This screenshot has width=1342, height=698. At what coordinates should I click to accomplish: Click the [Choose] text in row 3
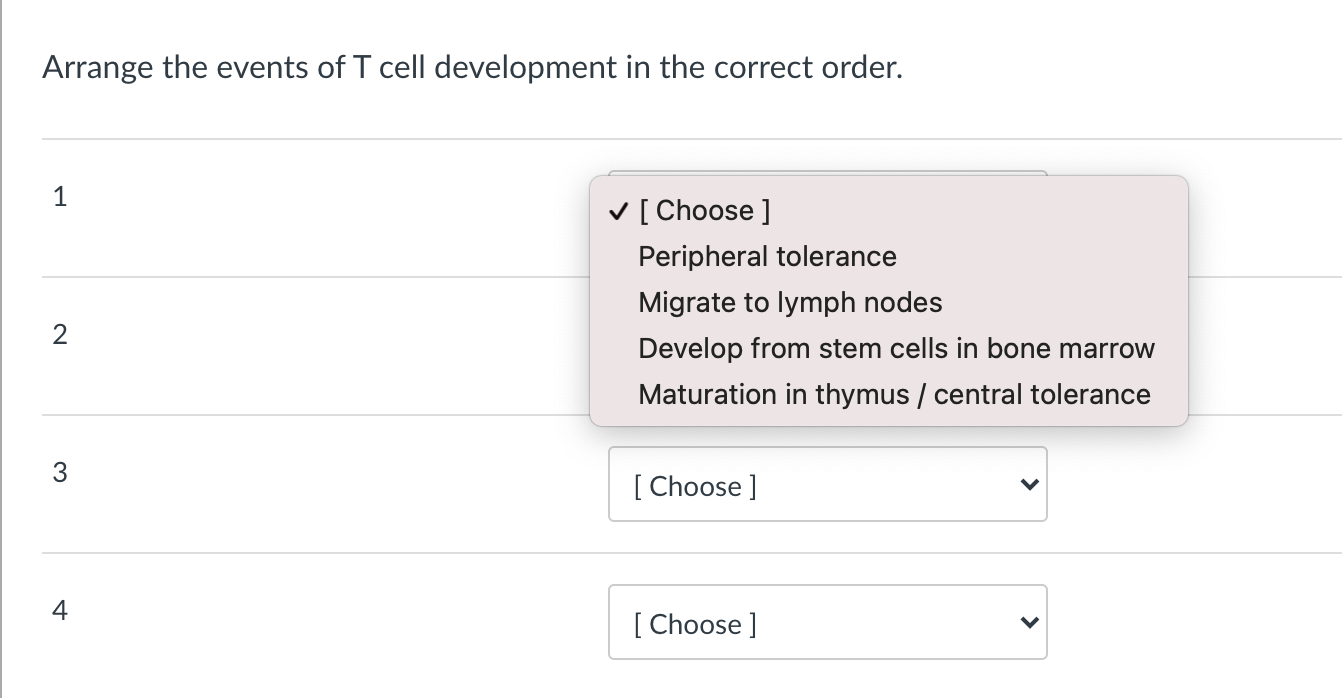coord(695,486)
